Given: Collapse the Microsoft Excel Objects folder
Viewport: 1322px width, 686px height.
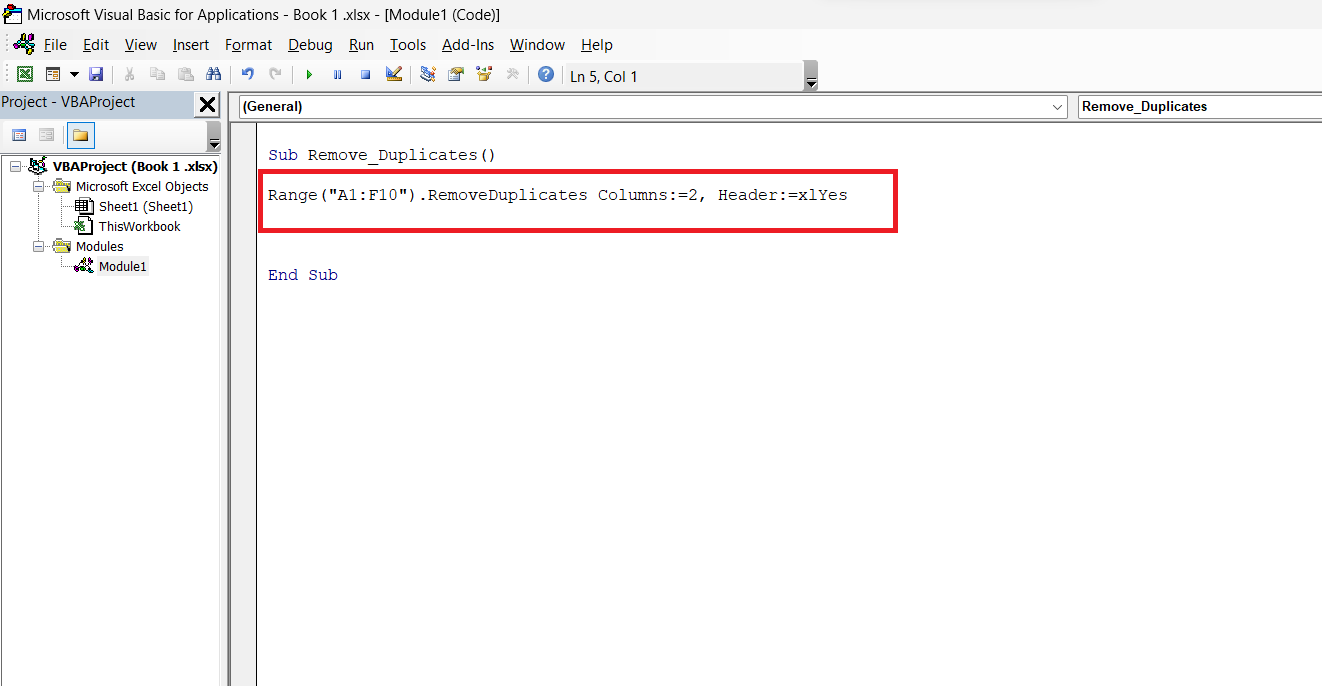Looking at the screenshot, I should point(38,186).
